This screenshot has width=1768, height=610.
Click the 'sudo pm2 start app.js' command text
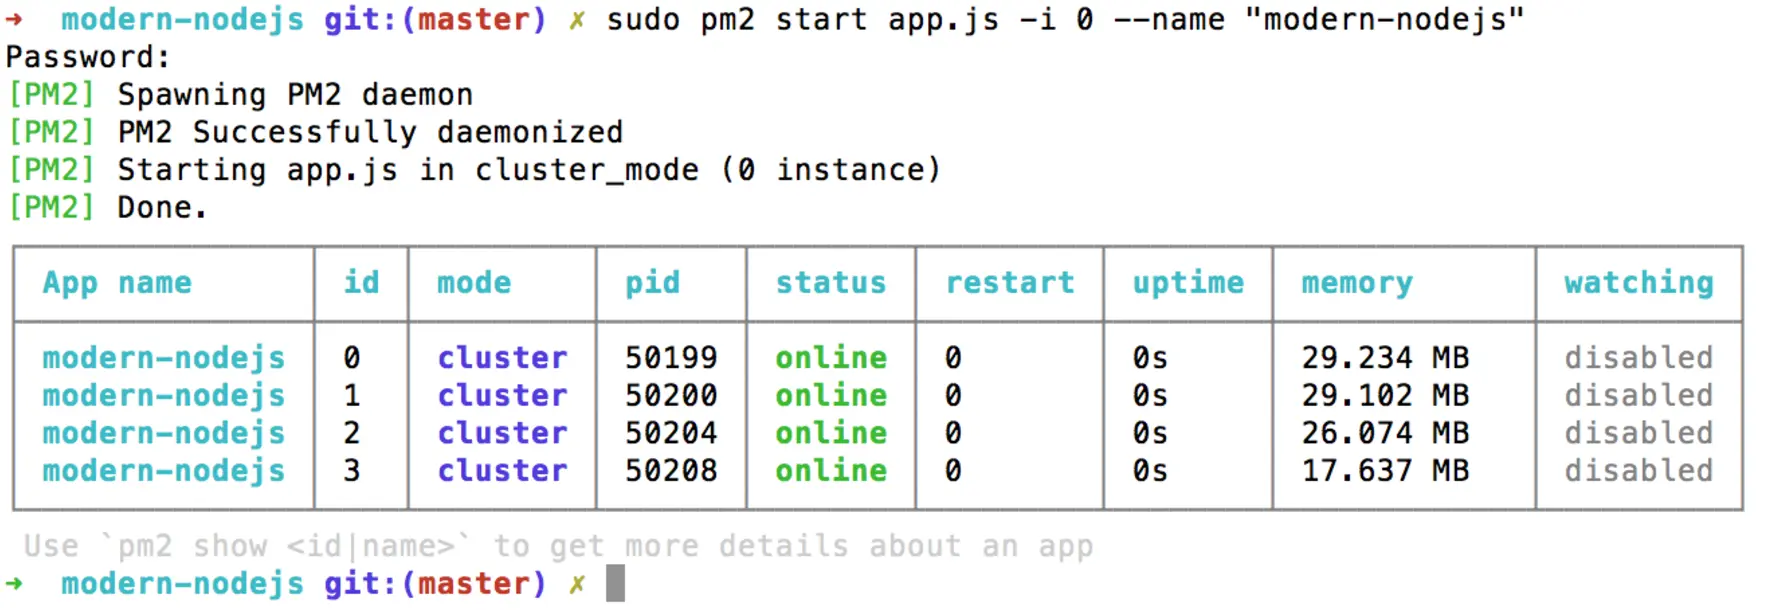click(x=802, y=20)
